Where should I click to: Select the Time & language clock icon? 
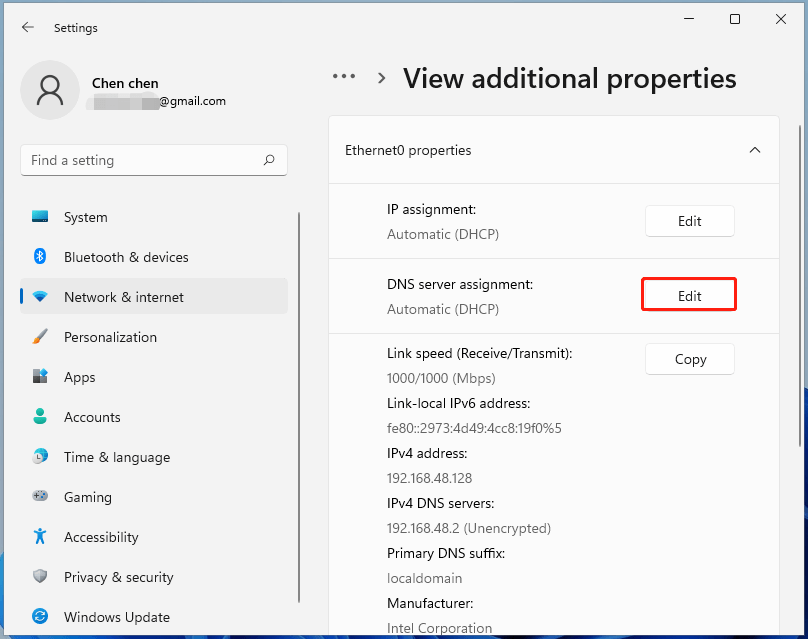pos(40,457)
